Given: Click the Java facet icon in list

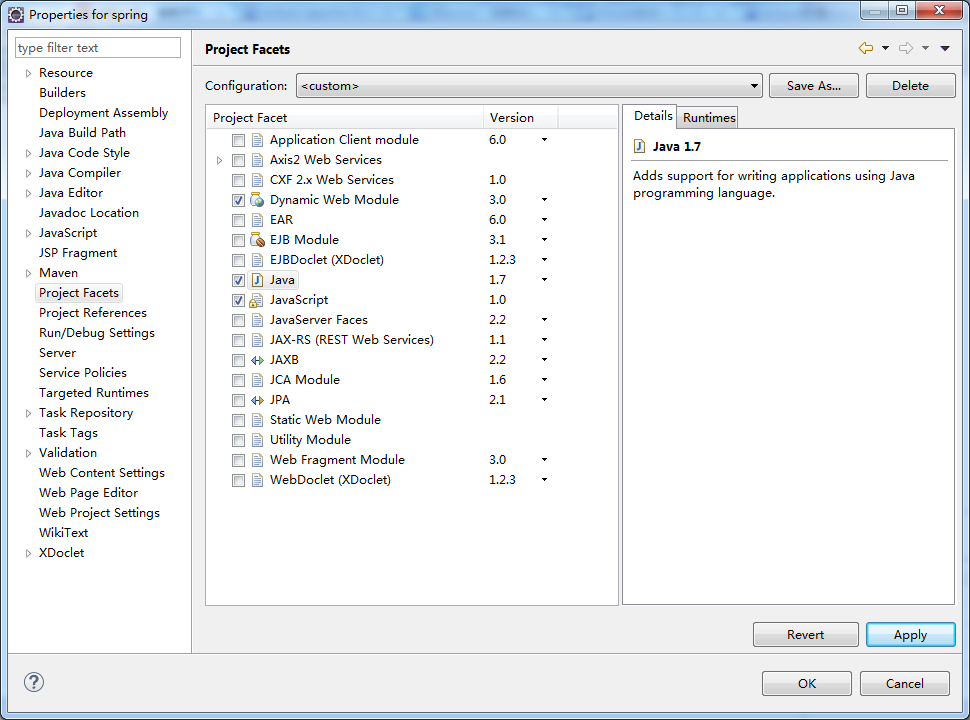Looking at the screenshot, I should coord(257,280).
